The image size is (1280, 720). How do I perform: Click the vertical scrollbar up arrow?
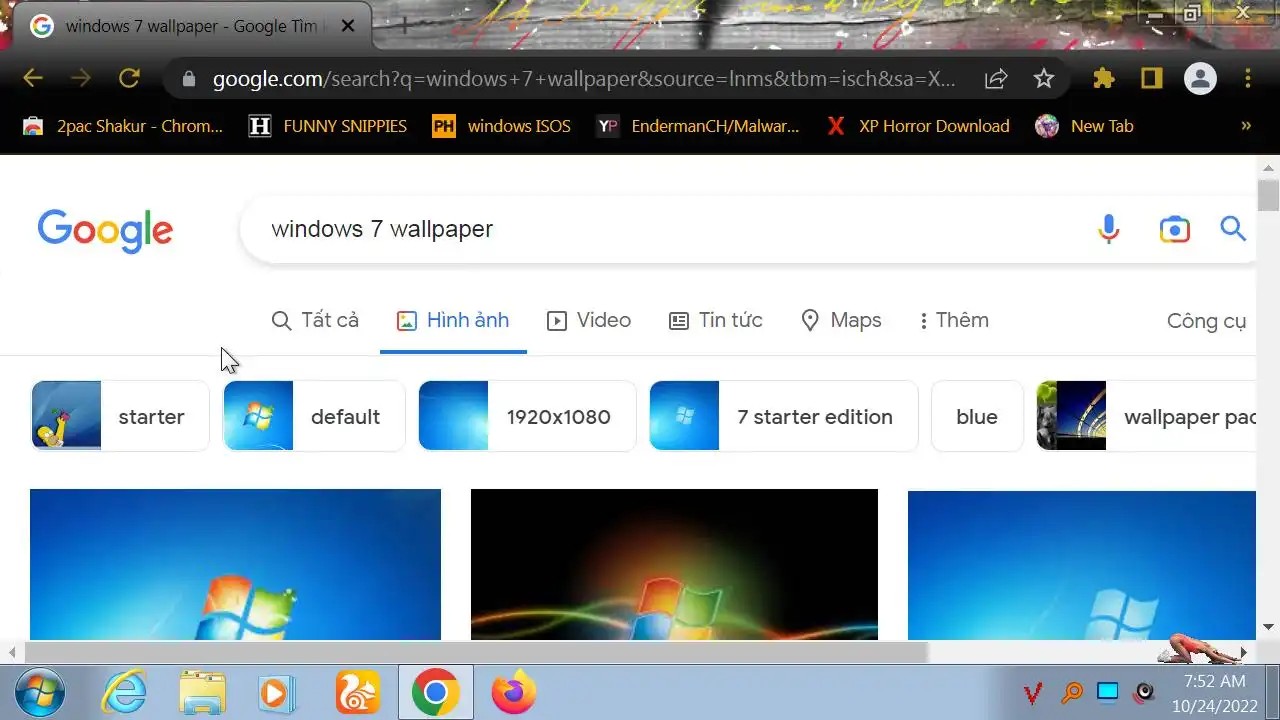(1268, 167)
